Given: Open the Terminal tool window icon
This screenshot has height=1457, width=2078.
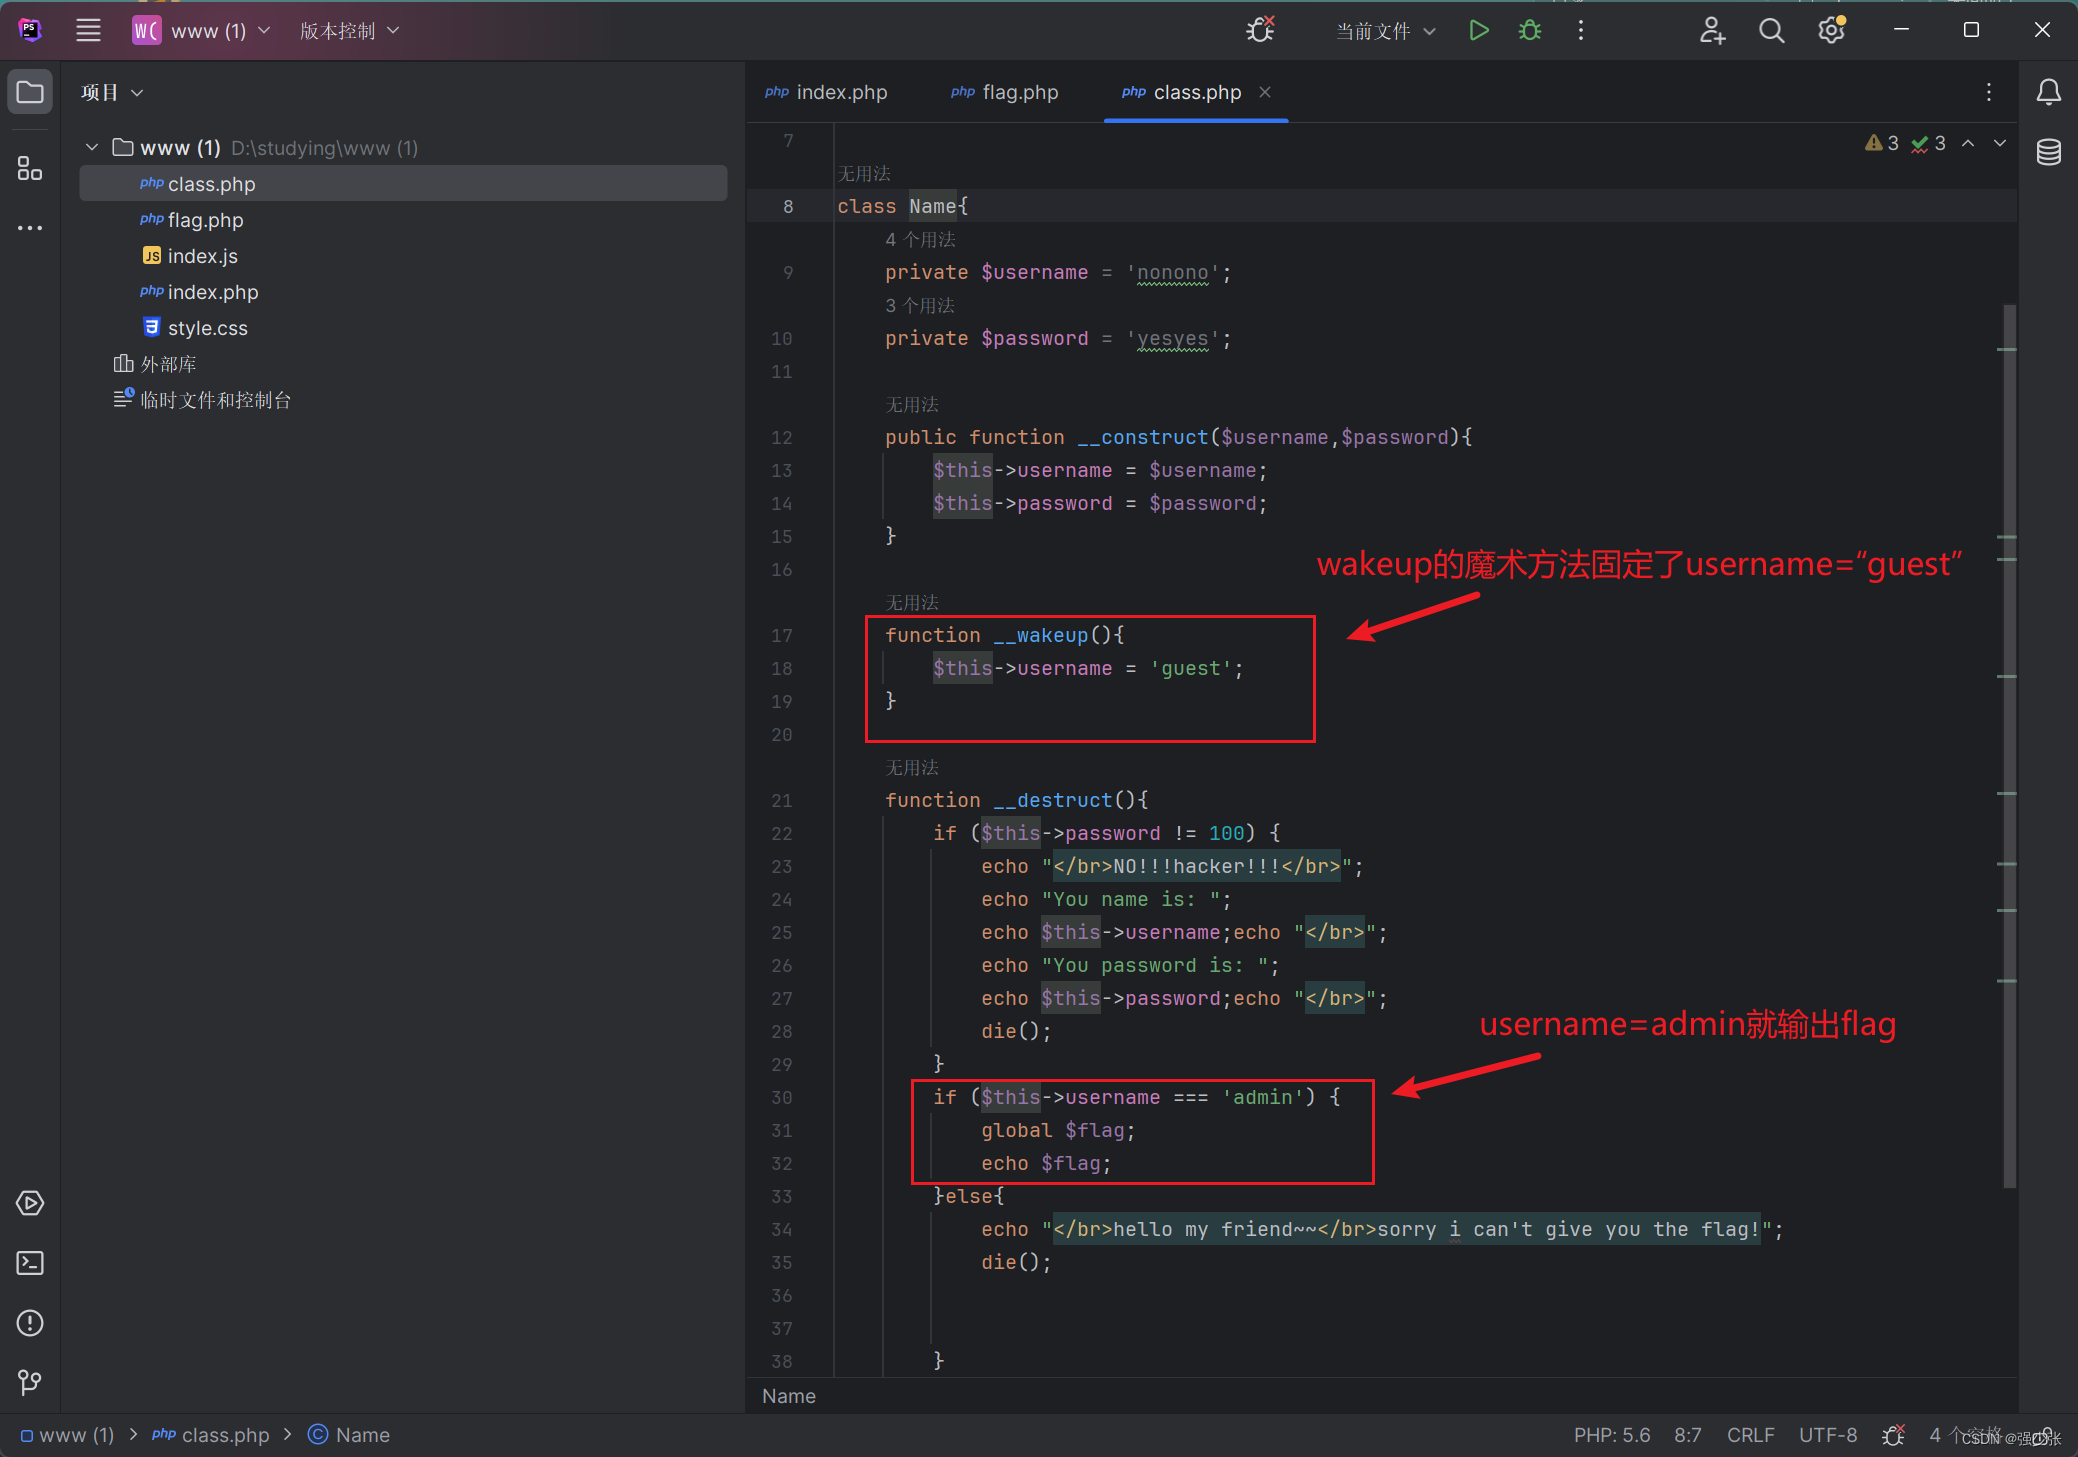Looking at the screenshot, I should tap(30, 1263).
